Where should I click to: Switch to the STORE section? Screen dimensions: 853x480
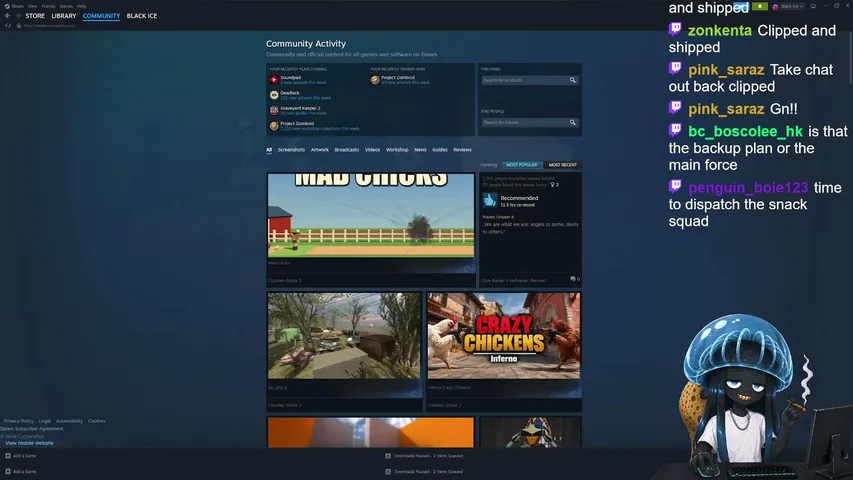click(35, 16)
